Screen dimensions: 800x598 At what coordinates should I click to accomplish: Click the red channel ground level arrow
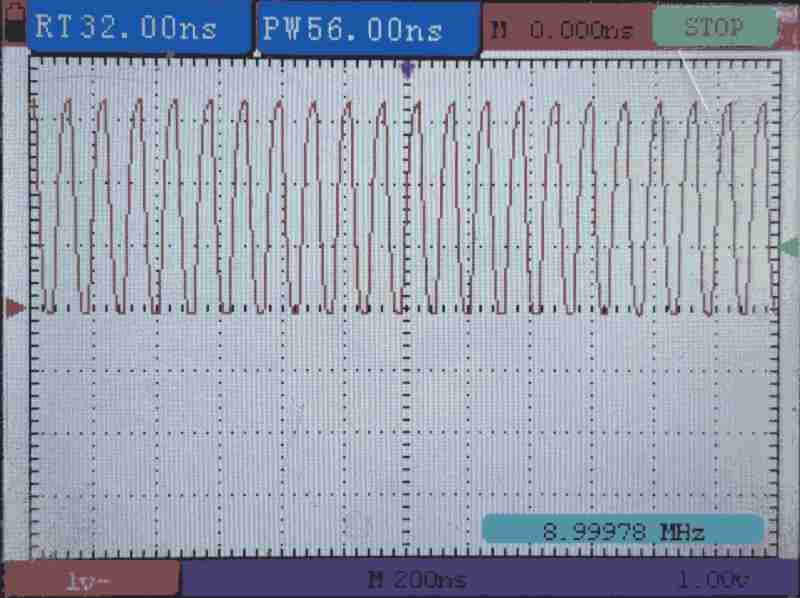(x=14, y=308)
